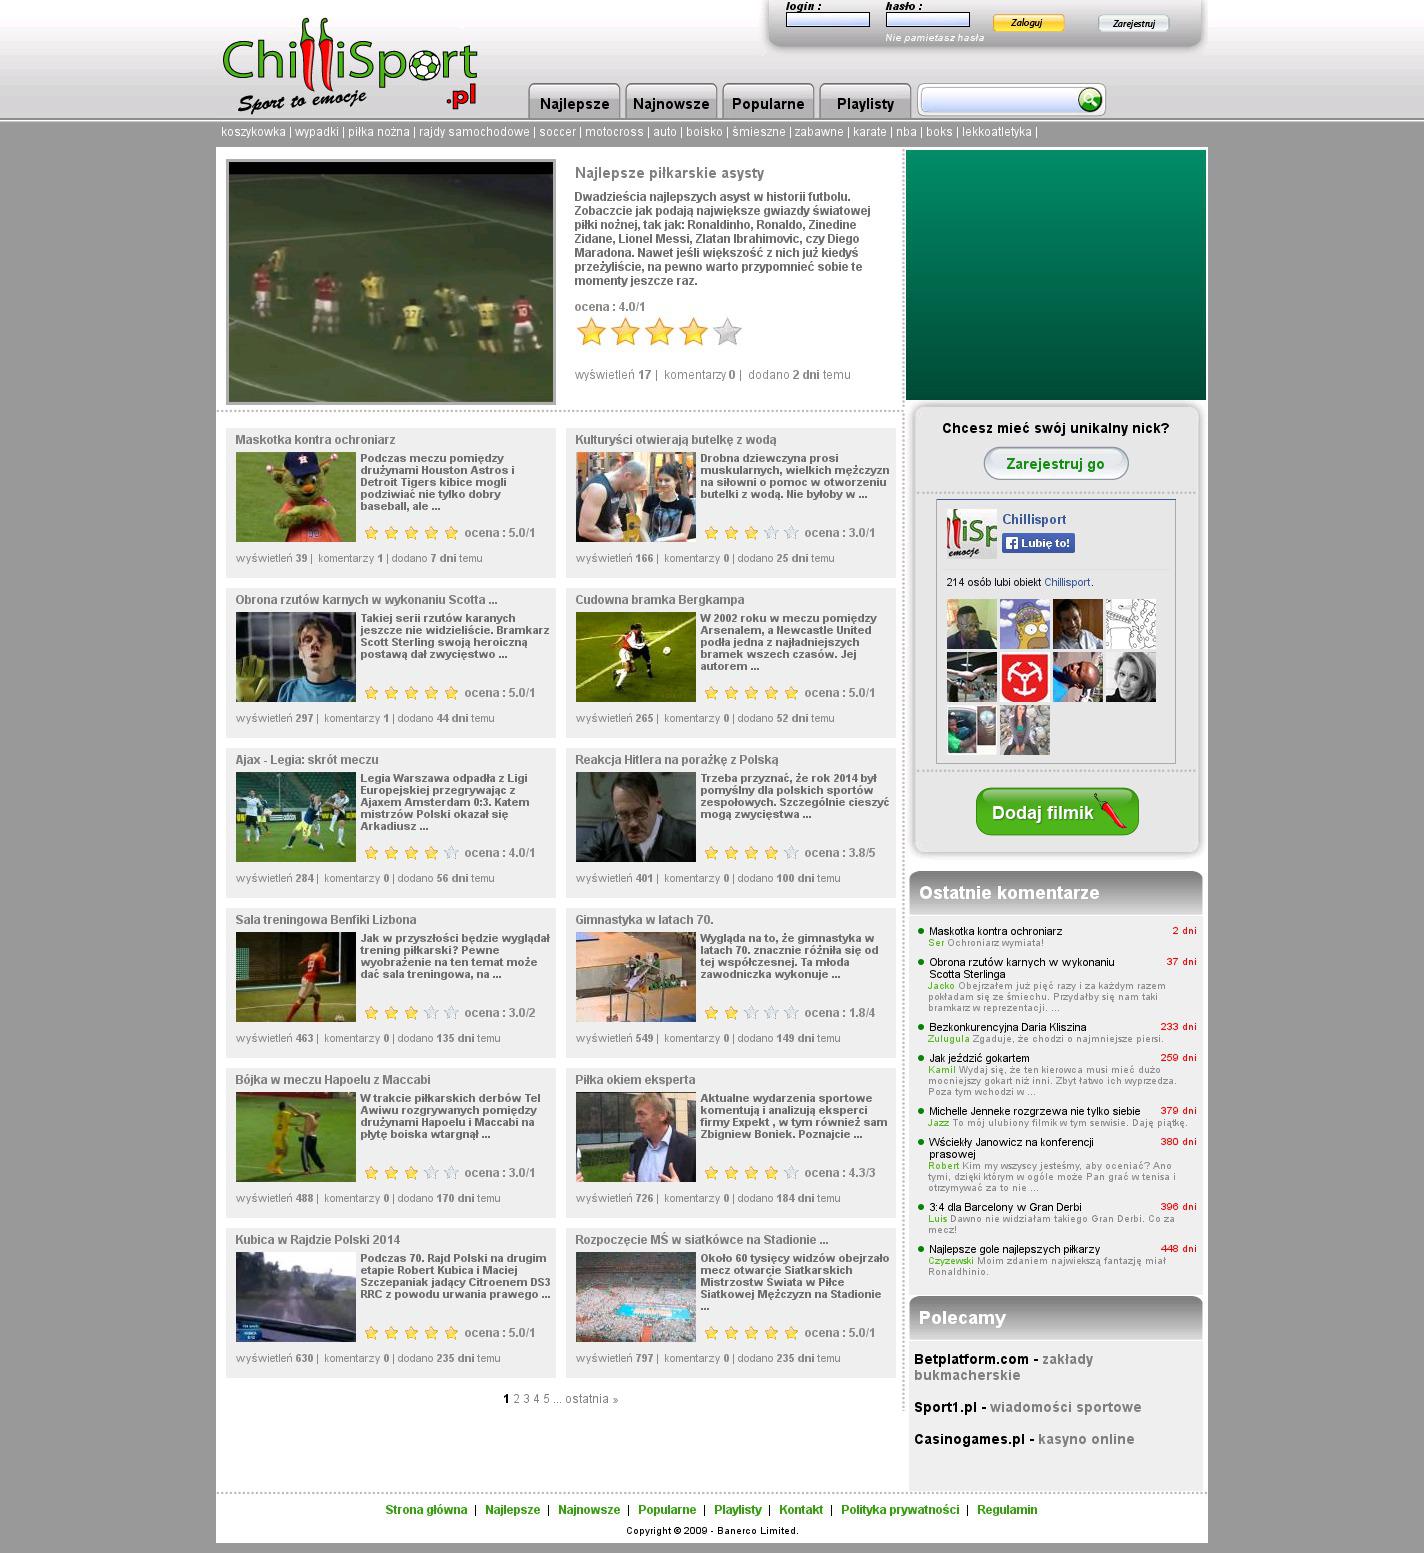
Task: Go to page 2 of results
Action: (517, 1399)
